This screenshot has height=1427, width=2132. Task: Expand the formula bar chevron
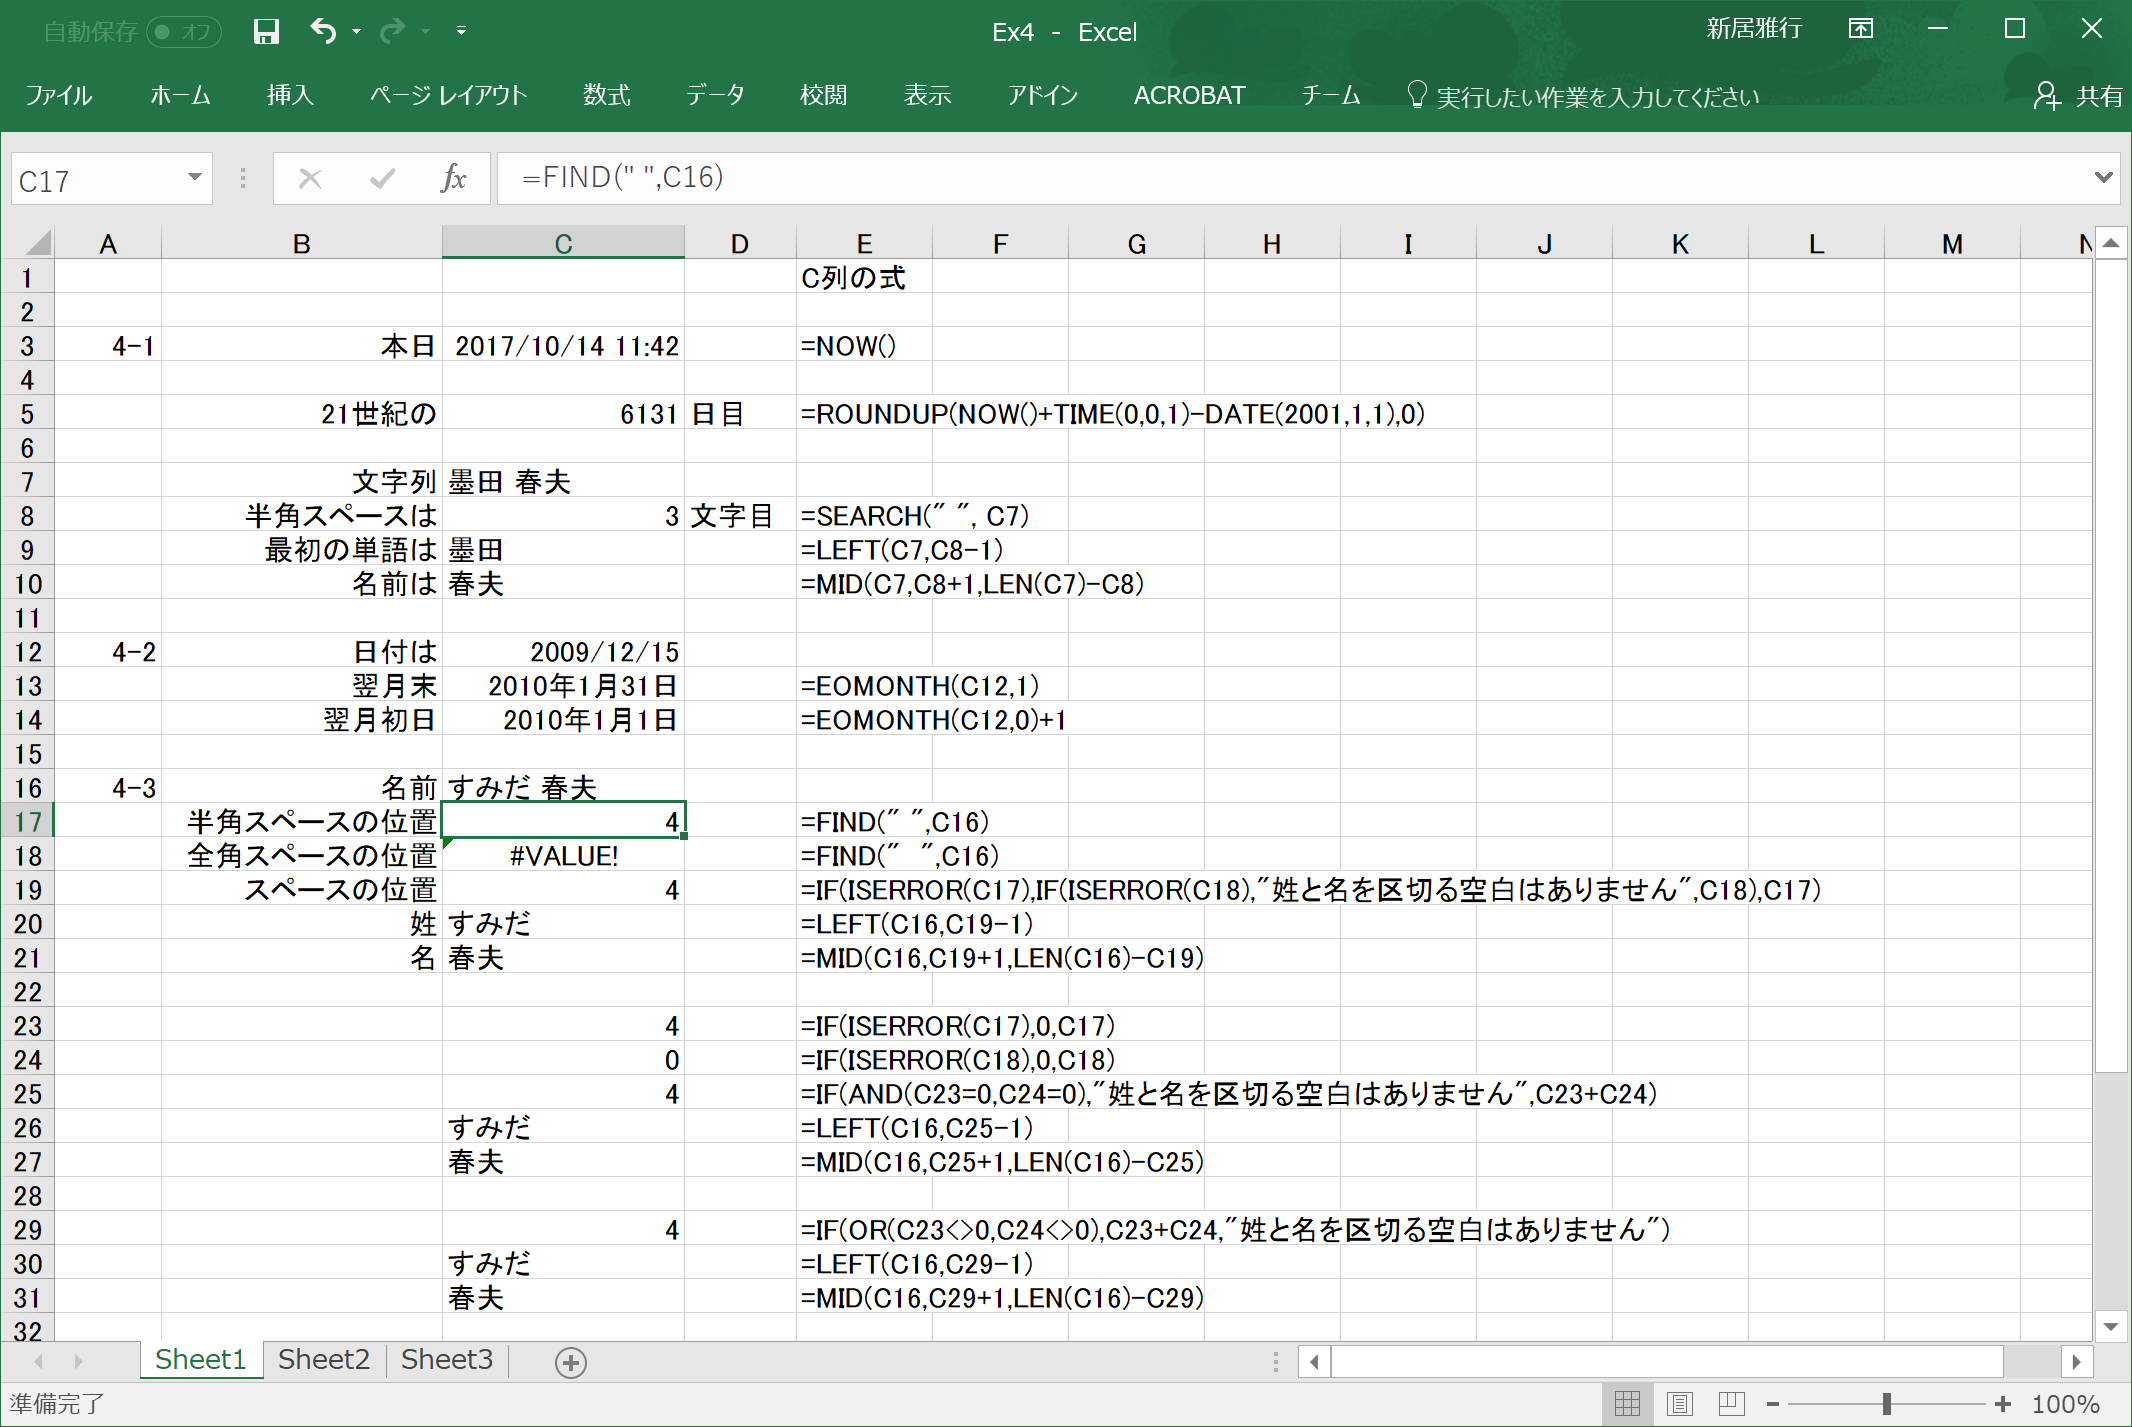tap(2103, 177)
